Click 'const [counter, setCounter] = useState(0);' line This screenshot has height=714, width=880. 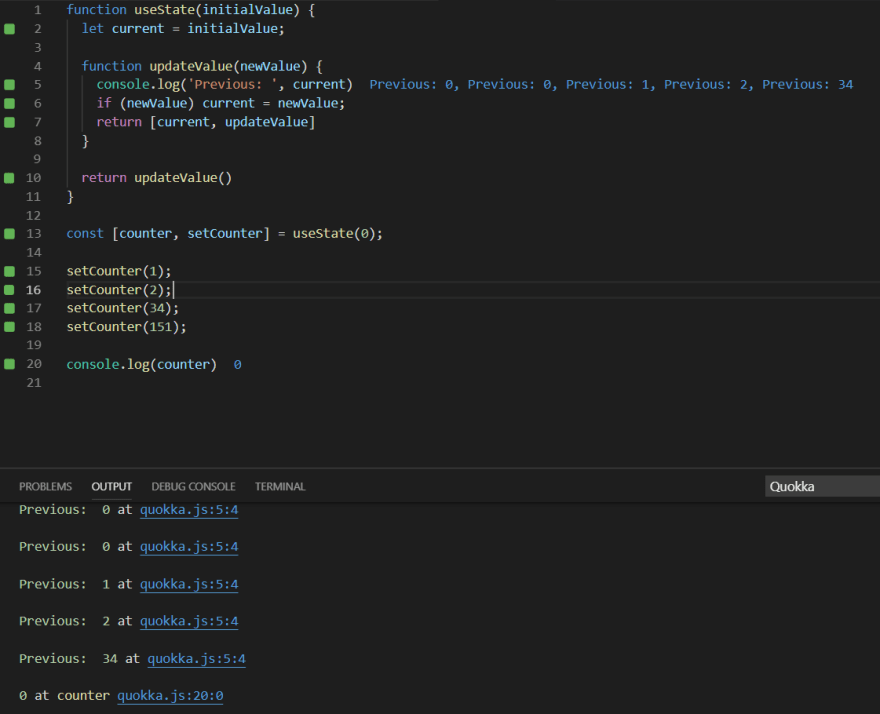pos(224,234)
